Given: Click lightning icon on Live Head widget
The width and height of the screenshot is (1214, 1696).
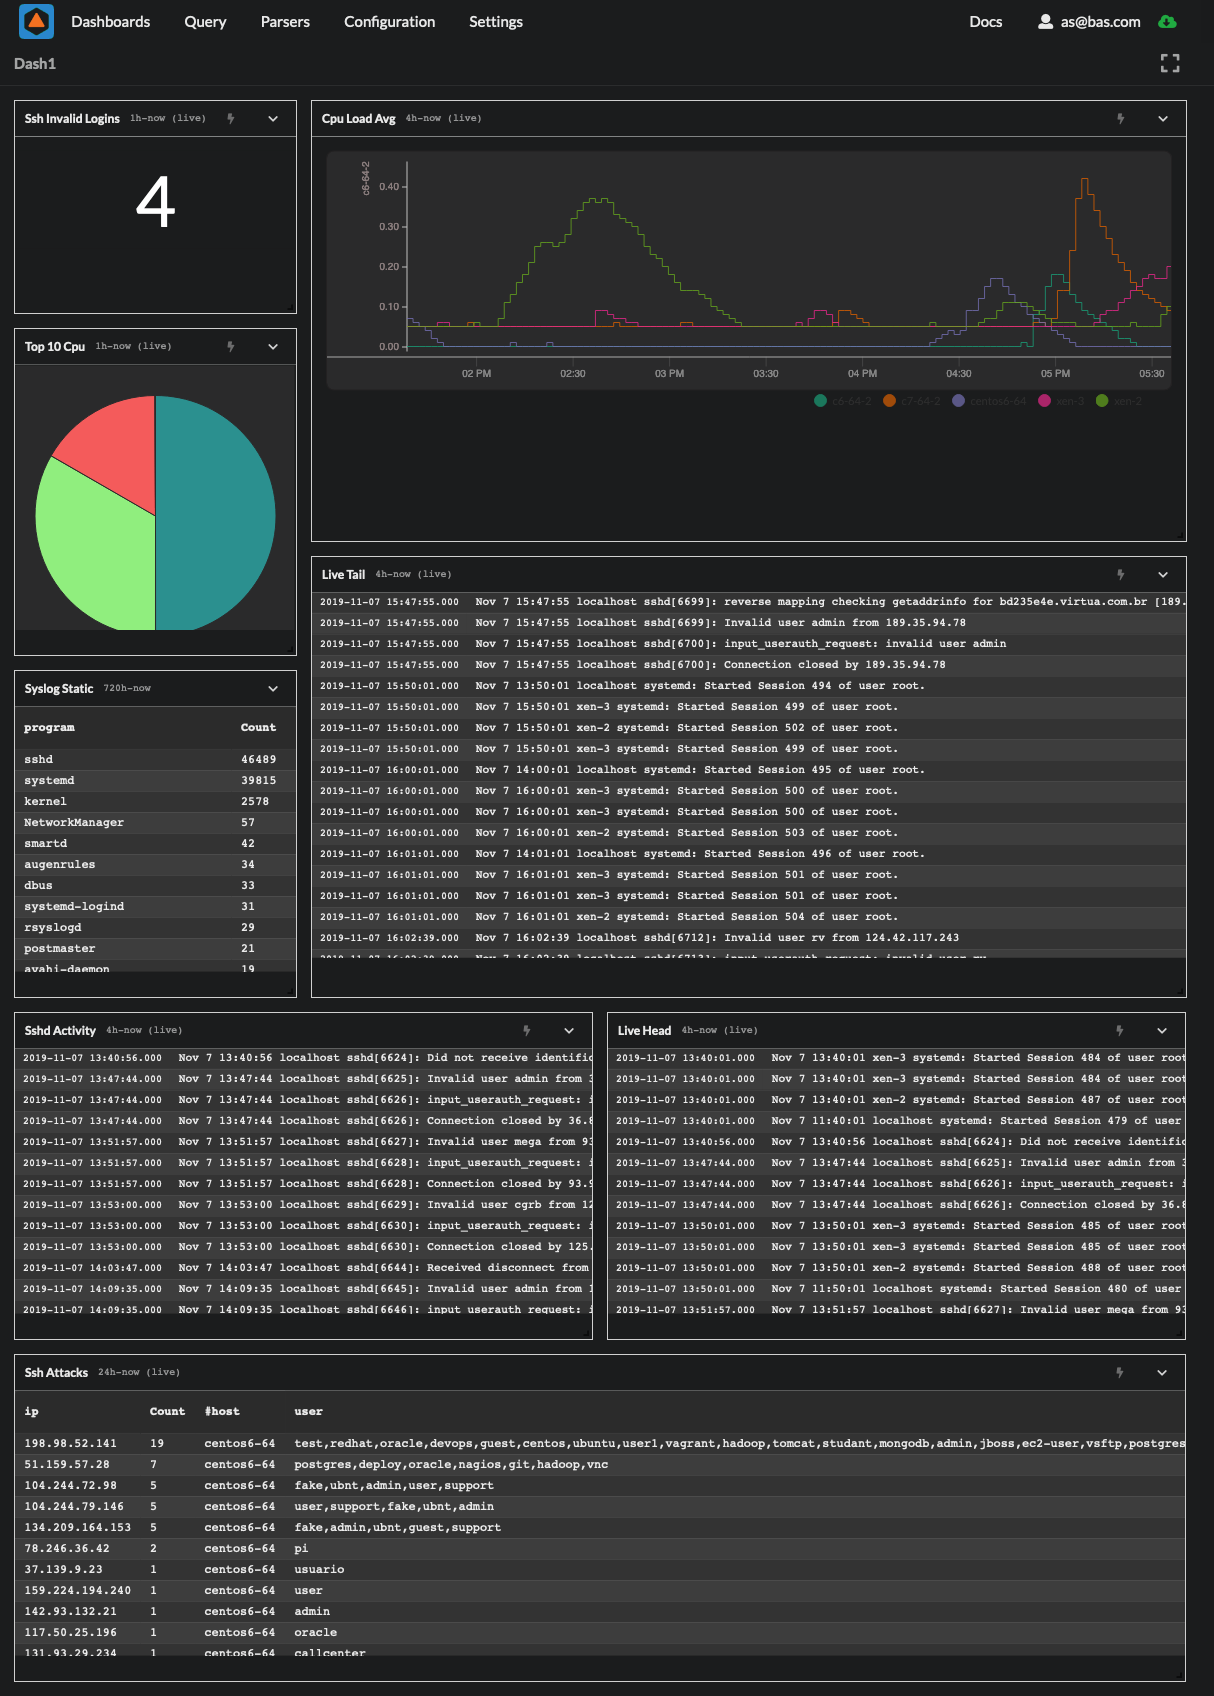Looking at the screenshot, I should click(x=1120, y=1031).
